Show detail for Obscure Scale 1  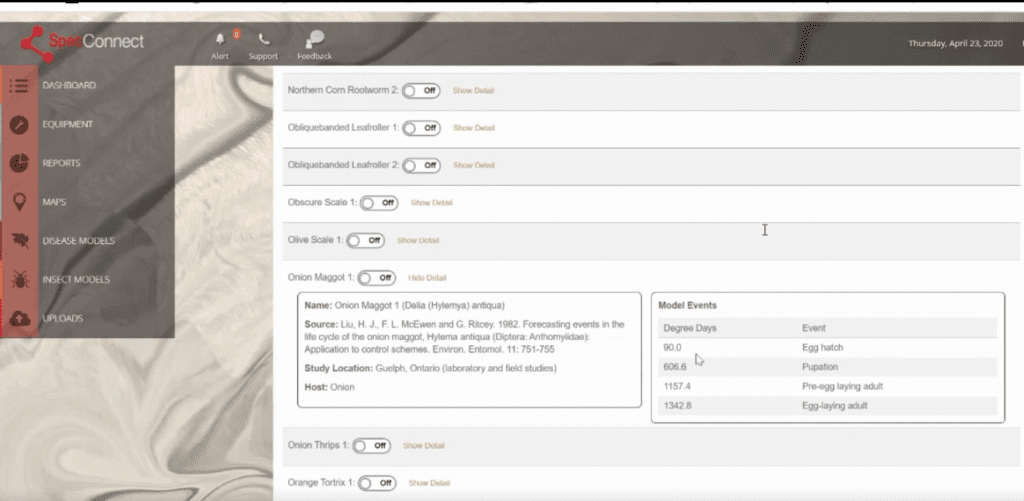pos(431,203)
